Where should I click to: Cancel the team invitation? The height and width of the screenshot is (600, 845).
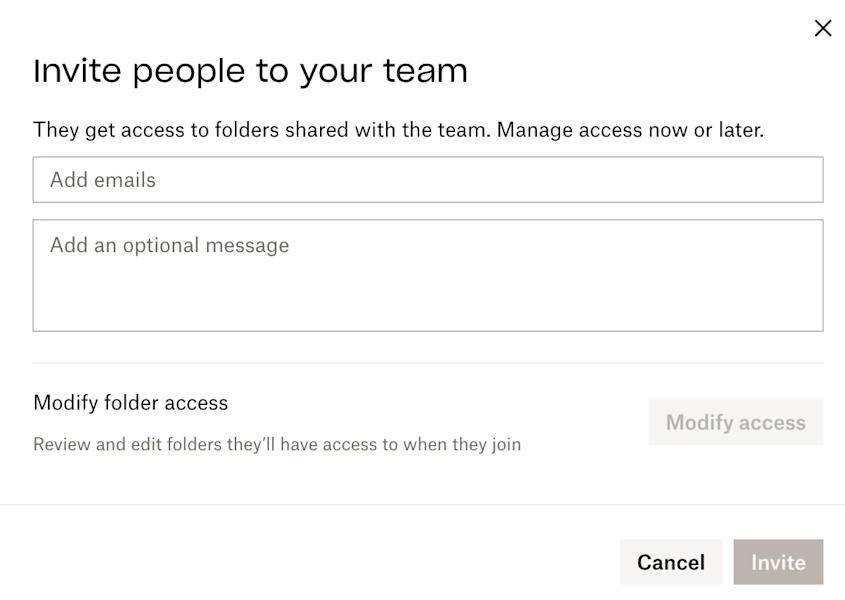coord(671,562)
